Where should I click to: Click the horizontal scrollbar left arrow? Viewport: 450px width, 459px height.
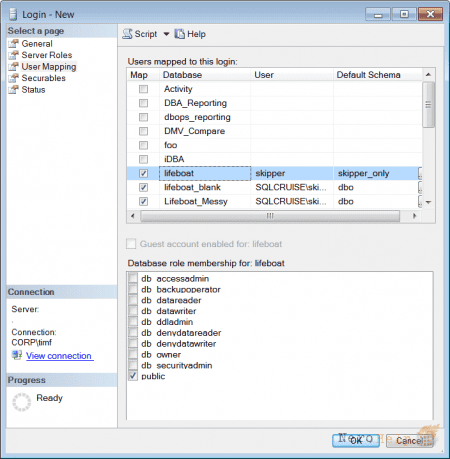[133, 216]
